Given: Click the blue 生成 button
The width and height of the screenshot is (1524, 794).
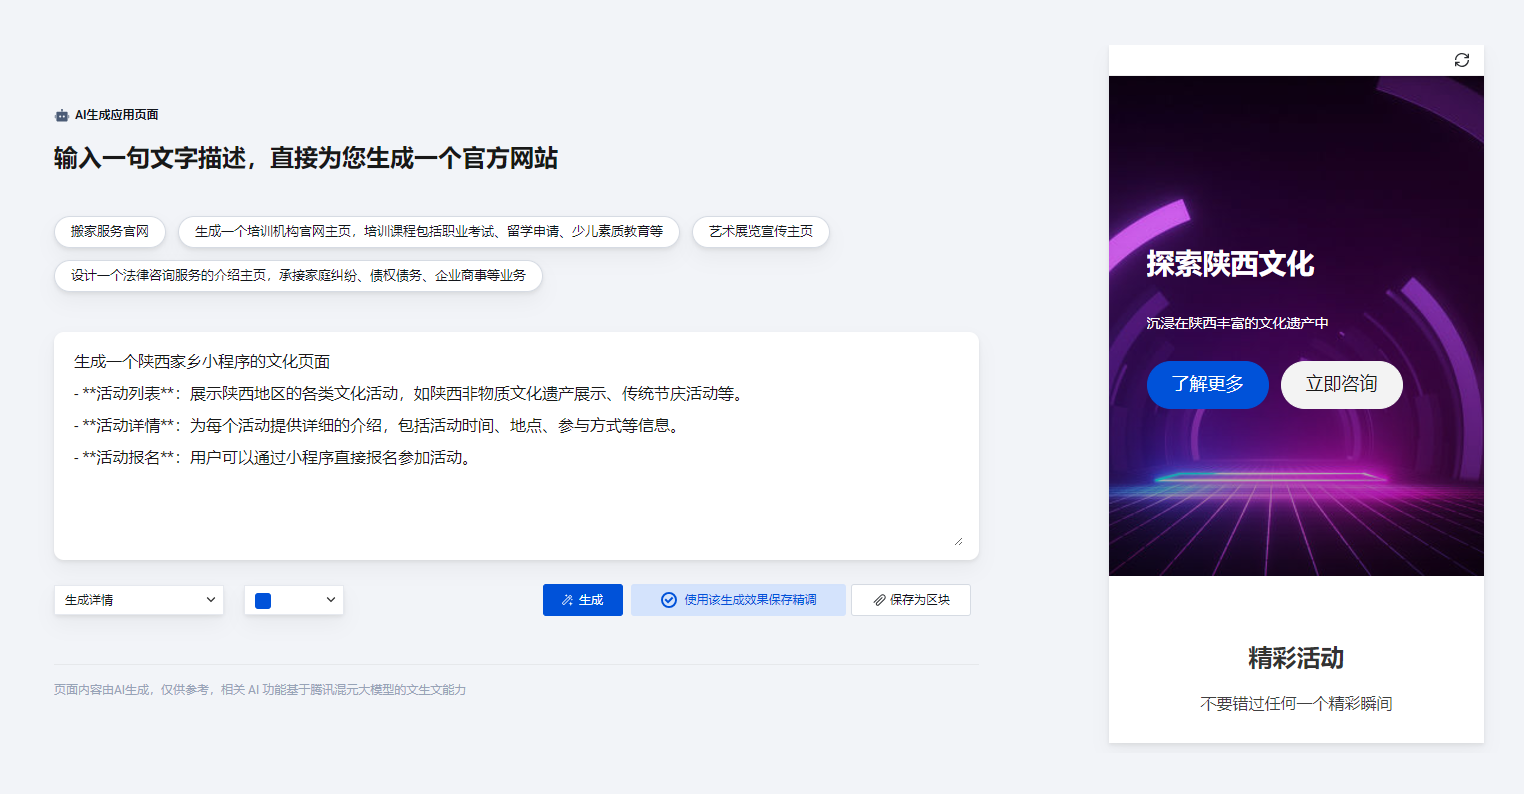Looking at the screenshot, I should pos(583,600).
